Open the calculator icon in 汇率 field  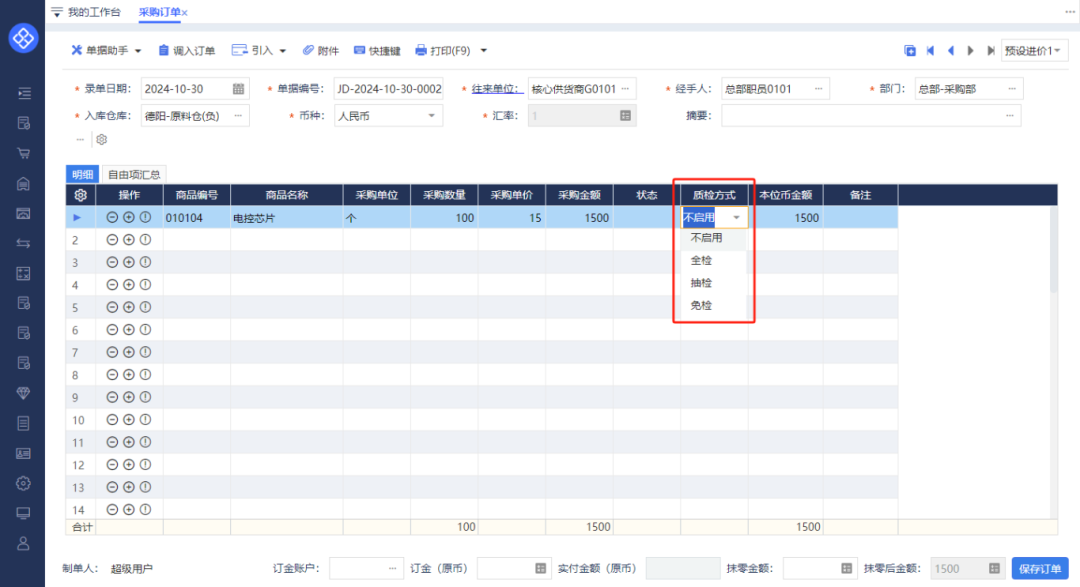coord(625,116)
